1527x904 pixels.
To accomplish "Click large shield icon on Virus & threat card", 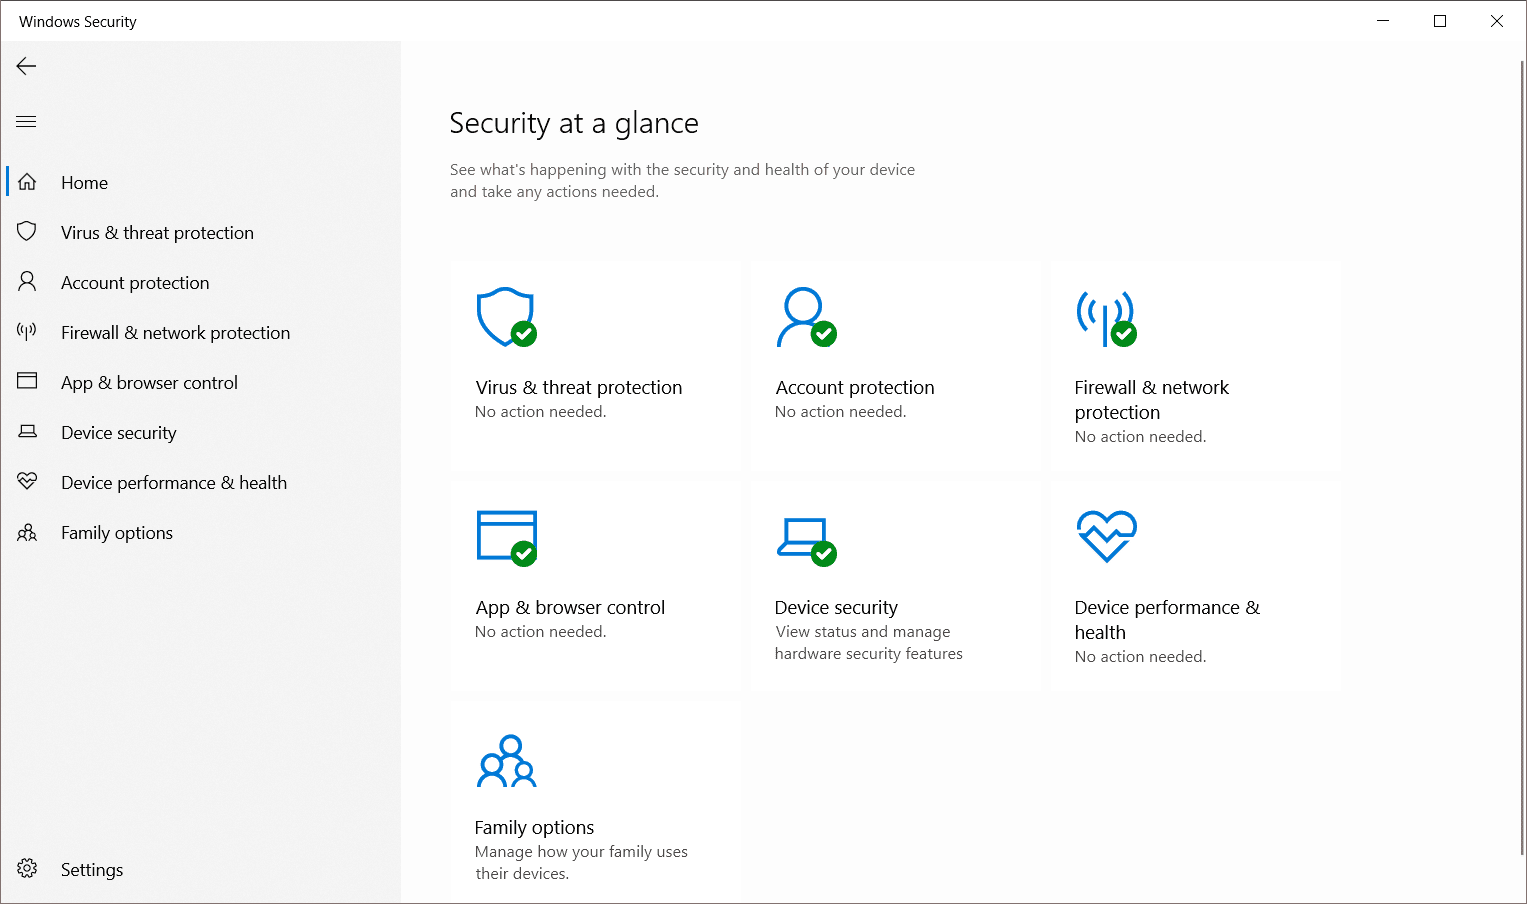I will (x=506, y=317).
